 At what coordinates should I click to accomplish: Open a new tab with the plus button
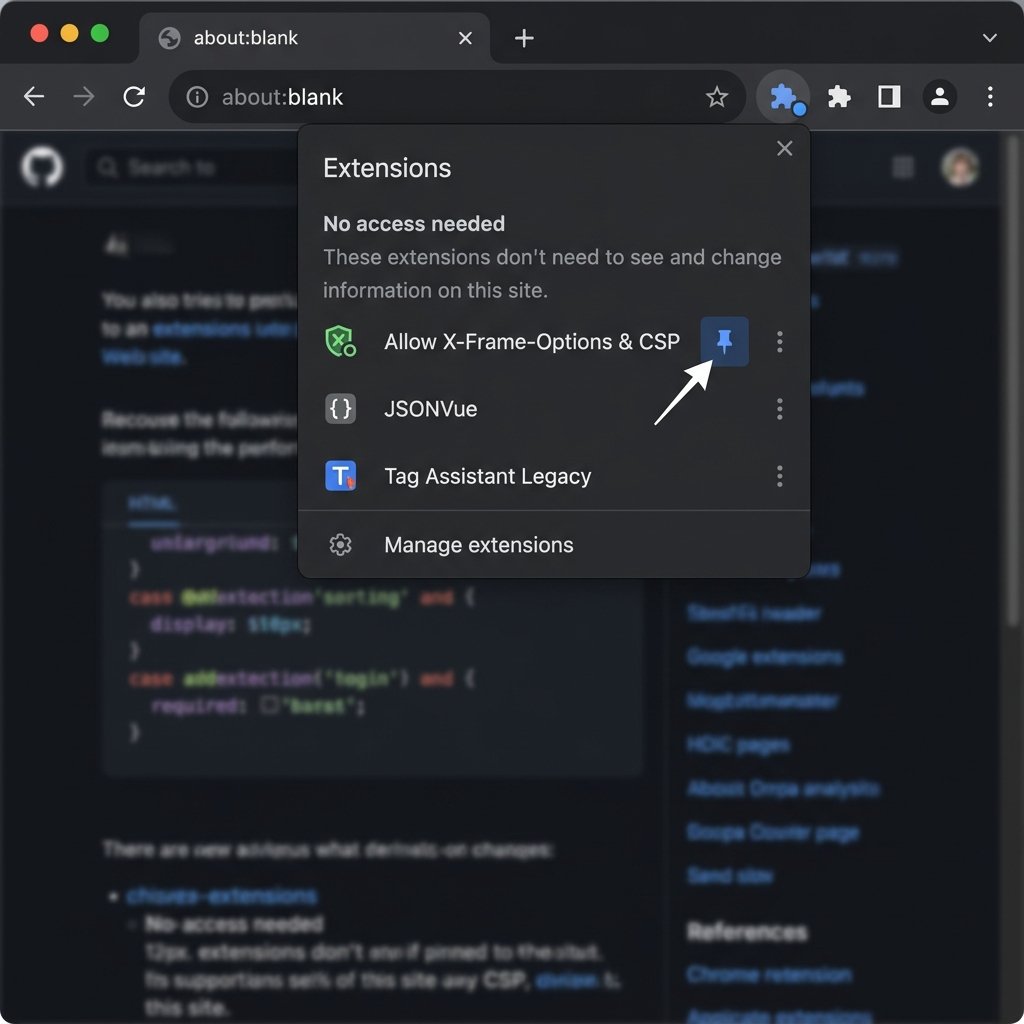click(x=524, y=38)
